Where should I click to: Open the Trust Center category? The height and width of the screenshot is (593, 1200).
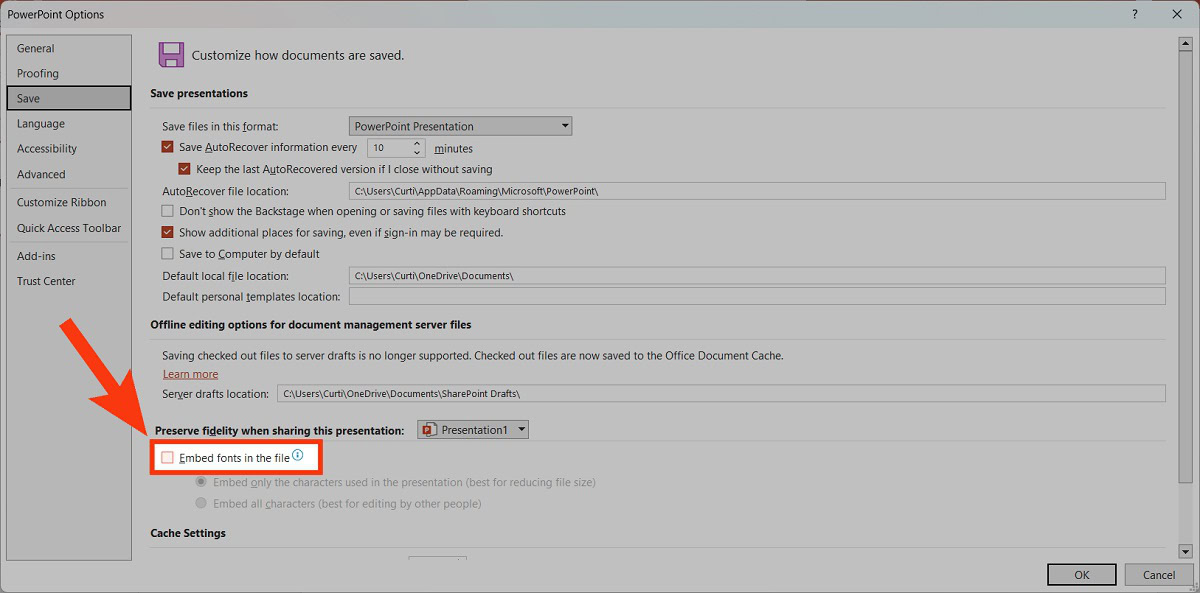(68, 281)
